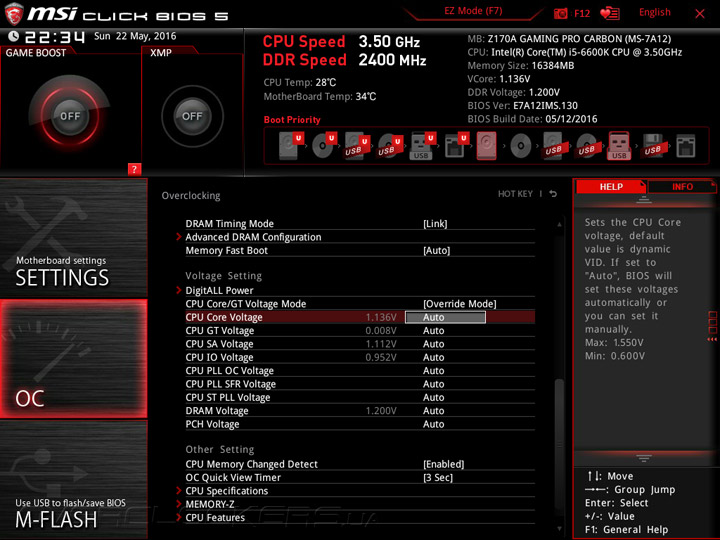Click the CPU GT Voltage Auto value
The image size is (720, 540).
(x=433, y=331)
